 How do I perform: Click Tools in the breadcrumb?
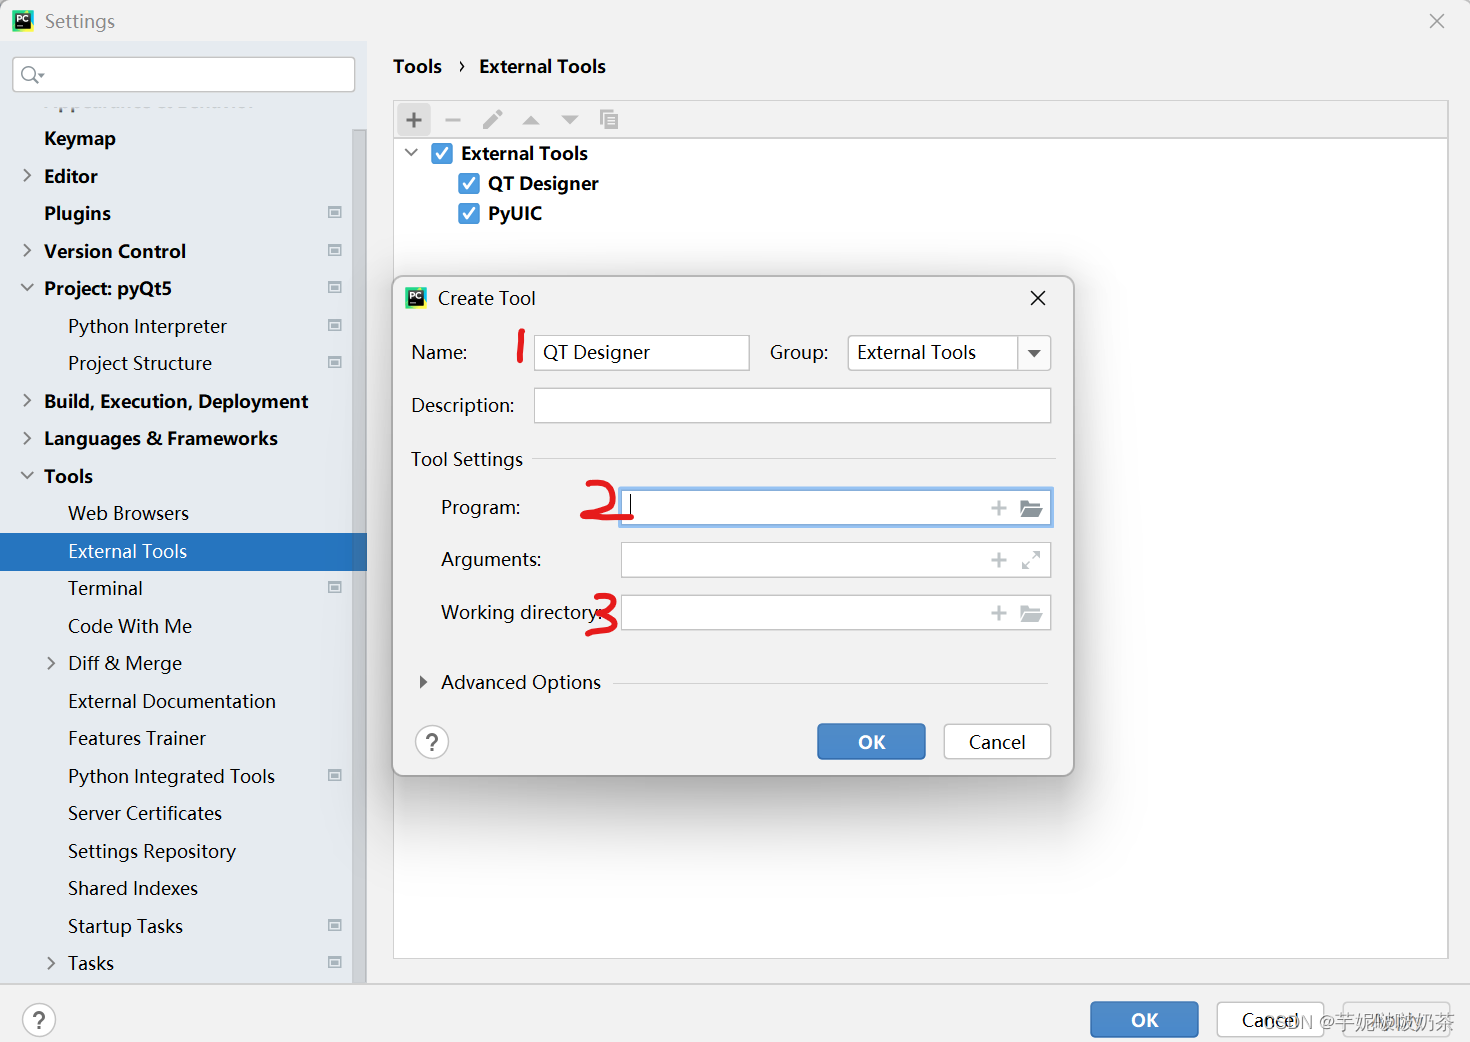click(417, 66)
